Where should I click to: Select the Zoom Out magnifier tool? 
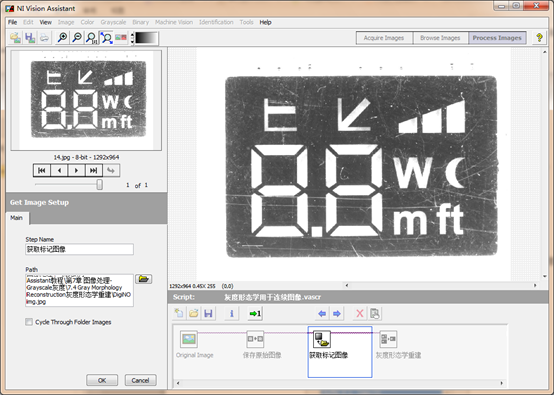coord(77,37)
